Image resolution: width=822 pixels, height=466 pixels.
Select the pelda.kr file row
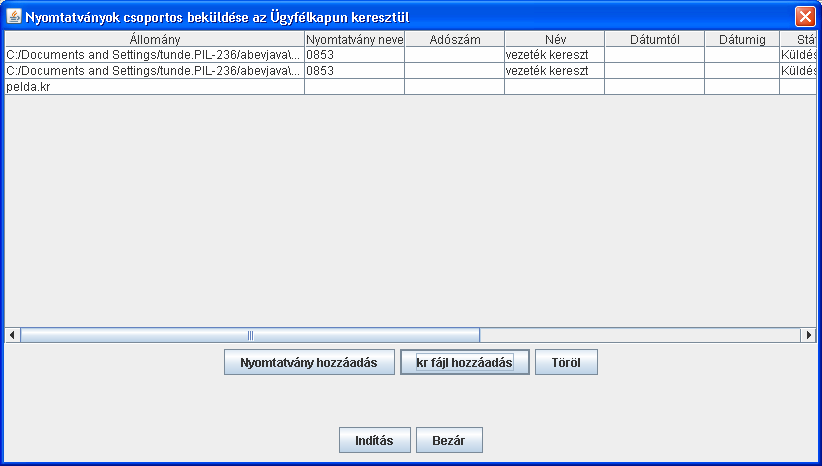[x=410, y=86]
